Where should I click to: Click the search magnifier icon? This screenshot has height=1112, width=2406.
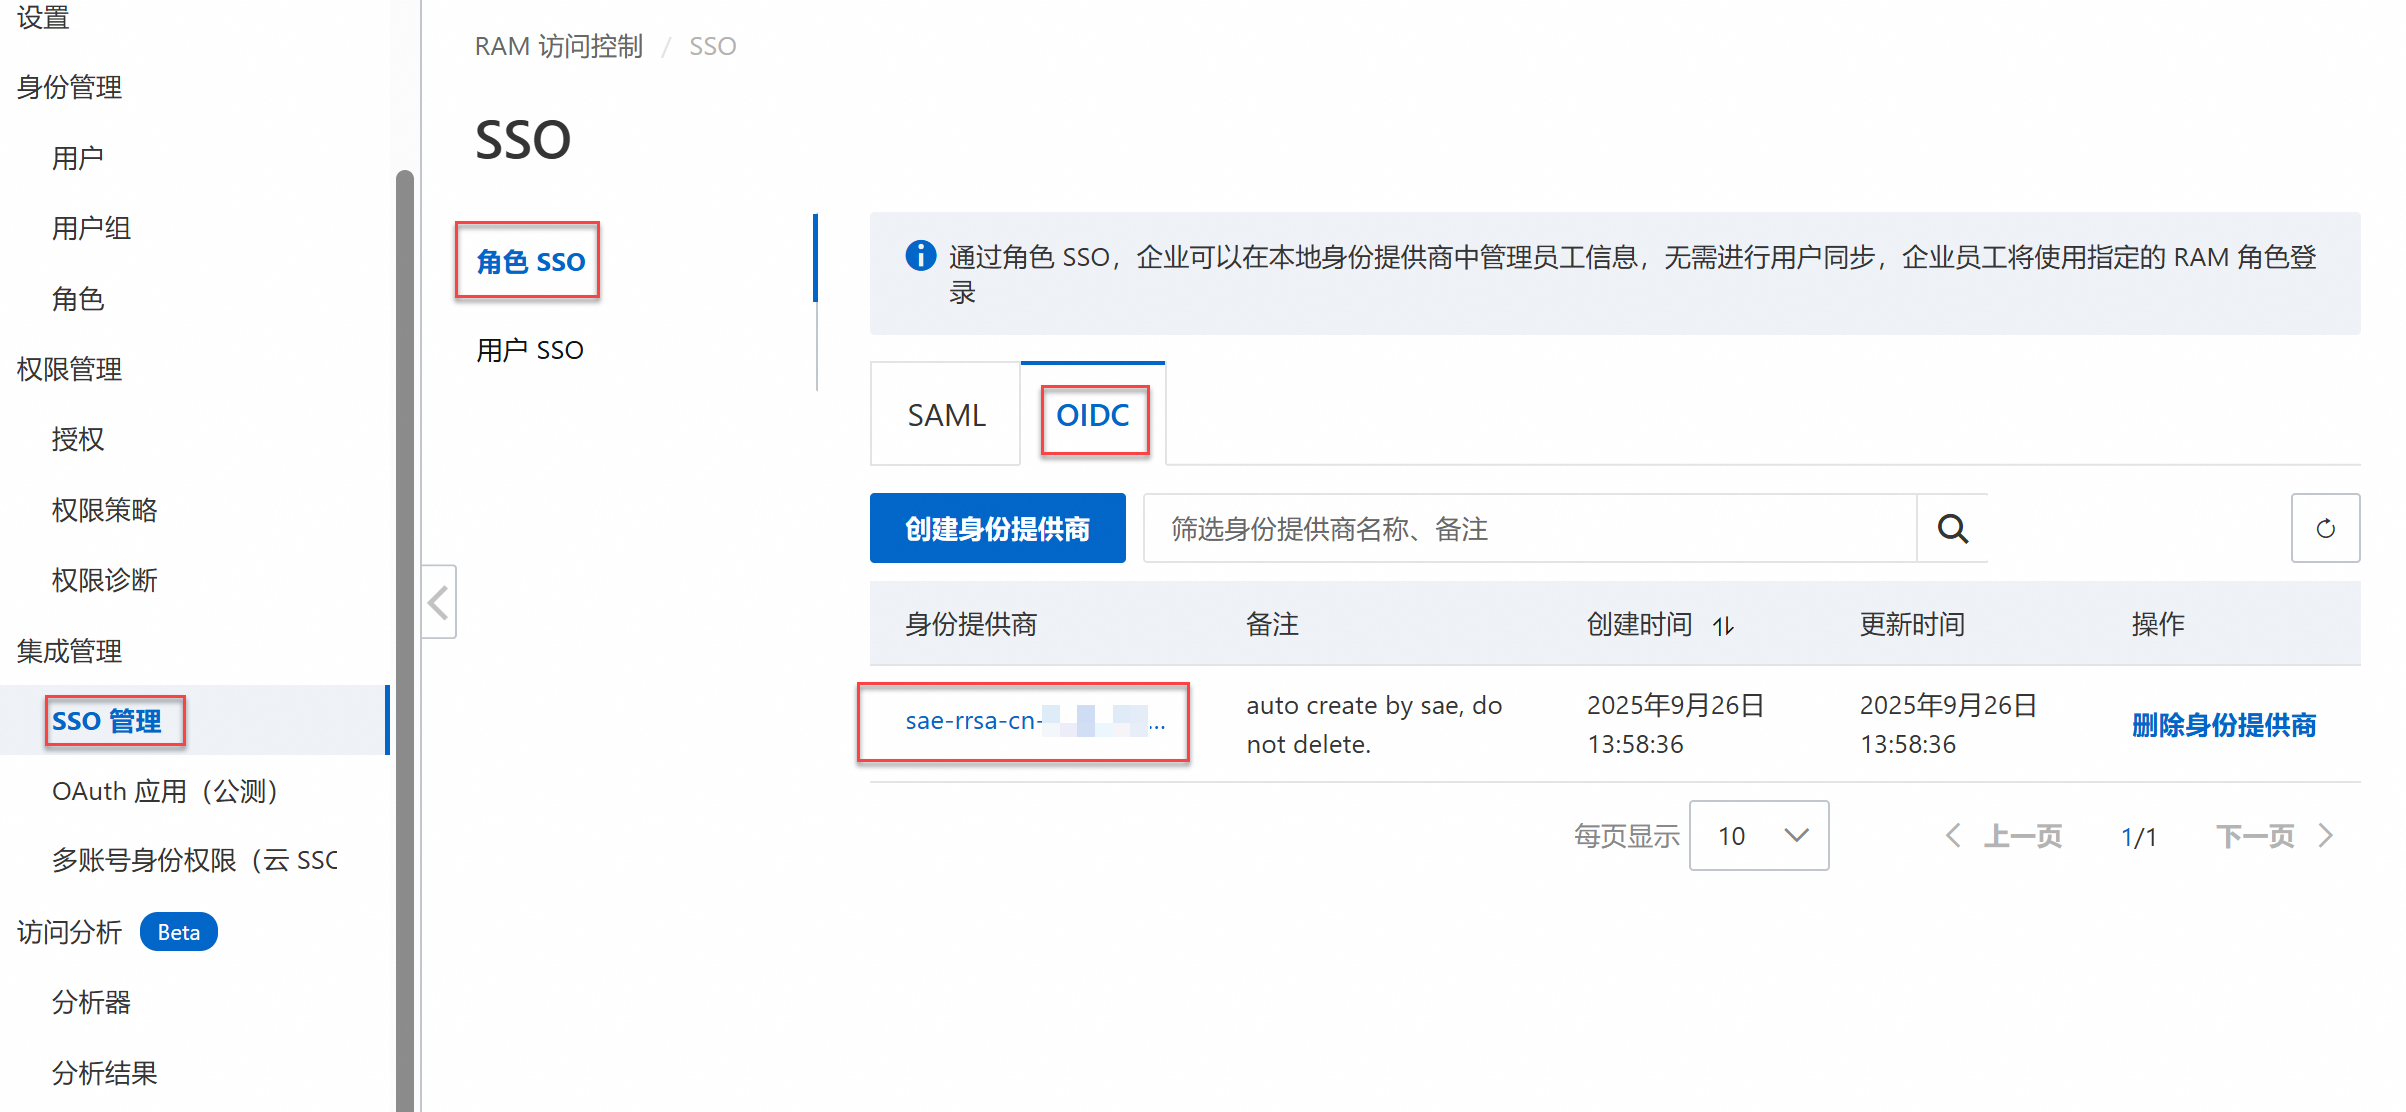(1952, 529)
